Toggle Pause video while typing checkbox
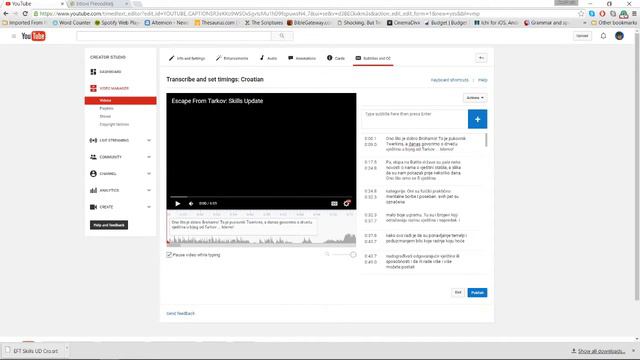Image resolution: width=640 pixels, height=360 pixels. (169, 255)
